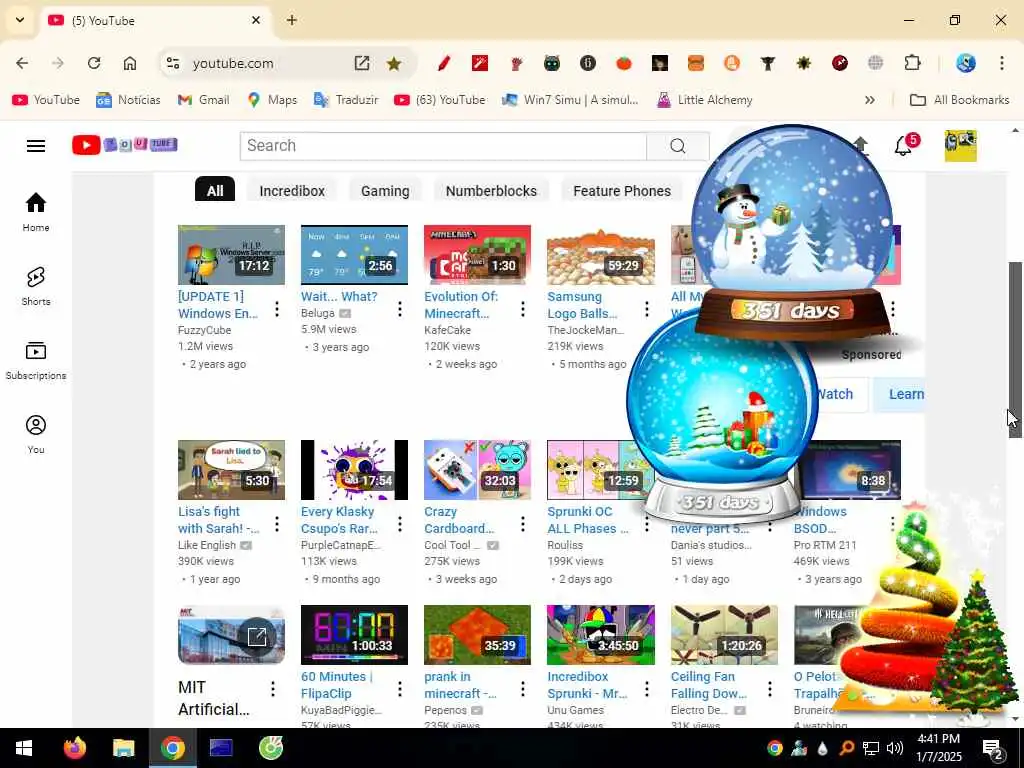Open the Win7 Simu bookmark

(x=570, y=100)
